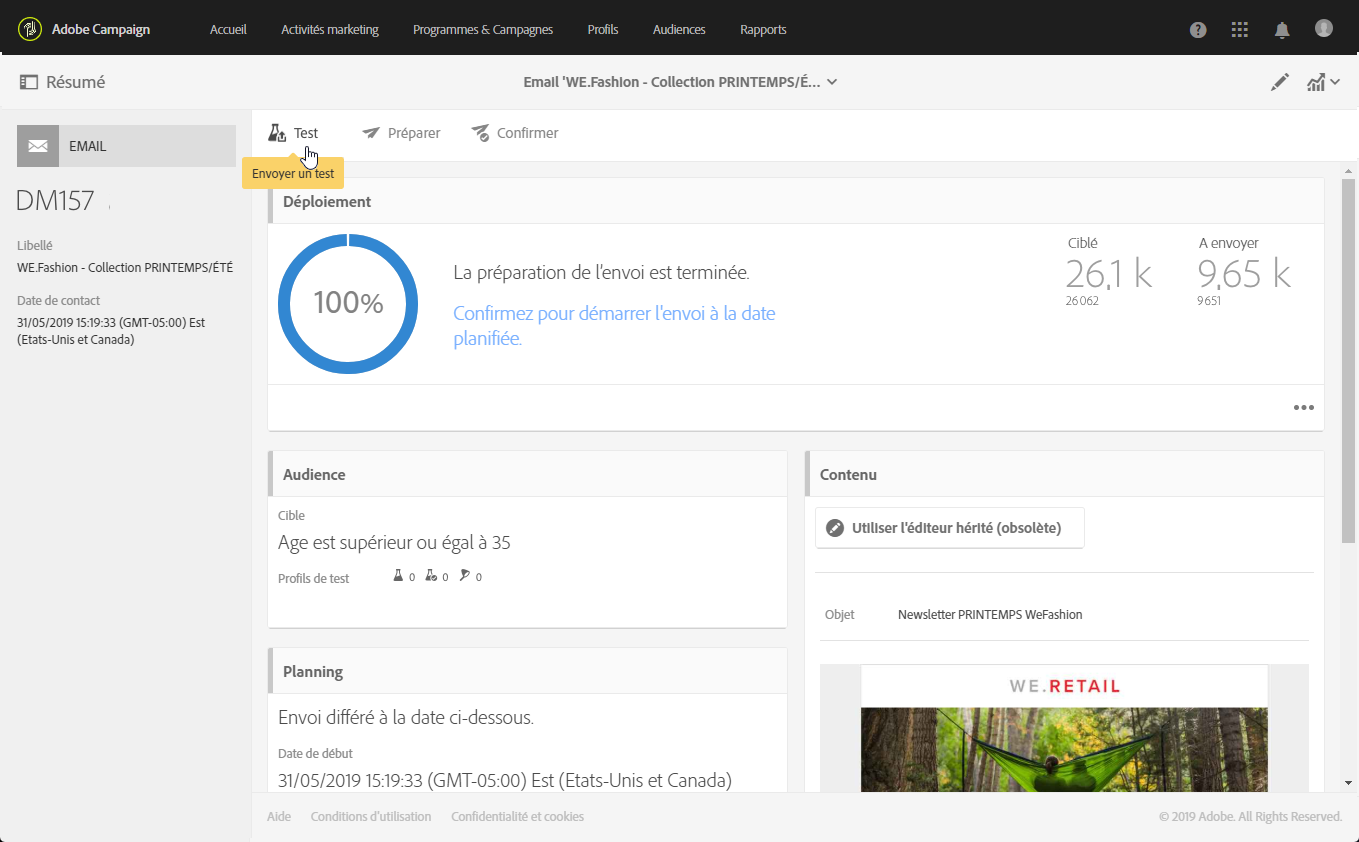The height and width of the screenshot is (842, 1359).
Task: Click the exact targeted count '26 062'
Action: coord(1082,300)
